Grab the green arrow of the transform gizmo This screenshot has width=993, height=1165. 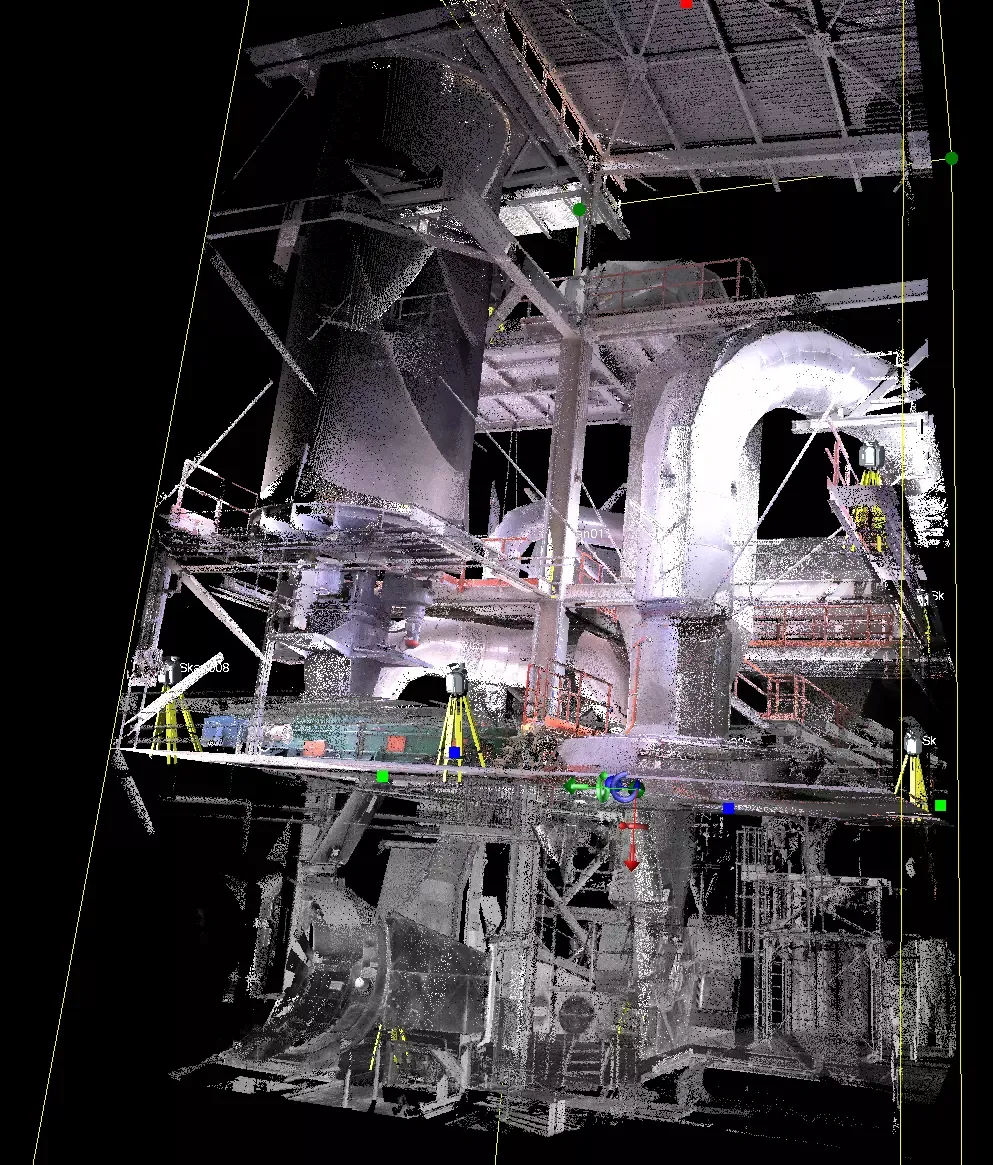[x=579, y=788]
